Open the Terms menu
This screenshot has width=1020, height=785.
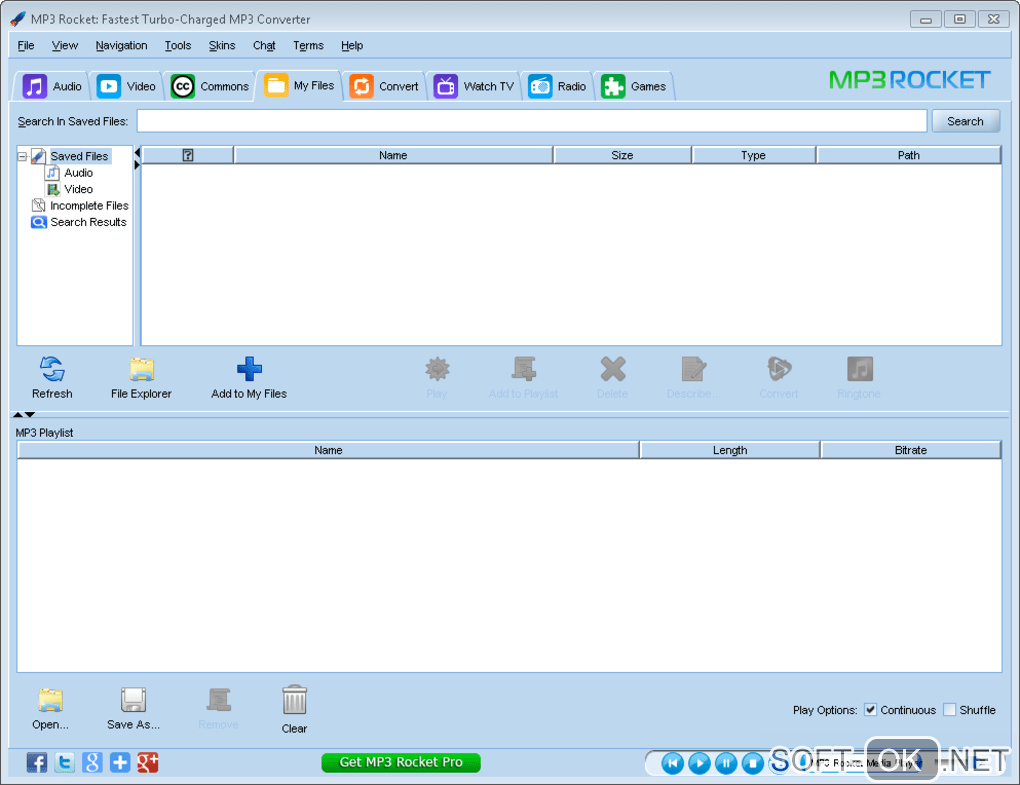click(x=308, y=46)
